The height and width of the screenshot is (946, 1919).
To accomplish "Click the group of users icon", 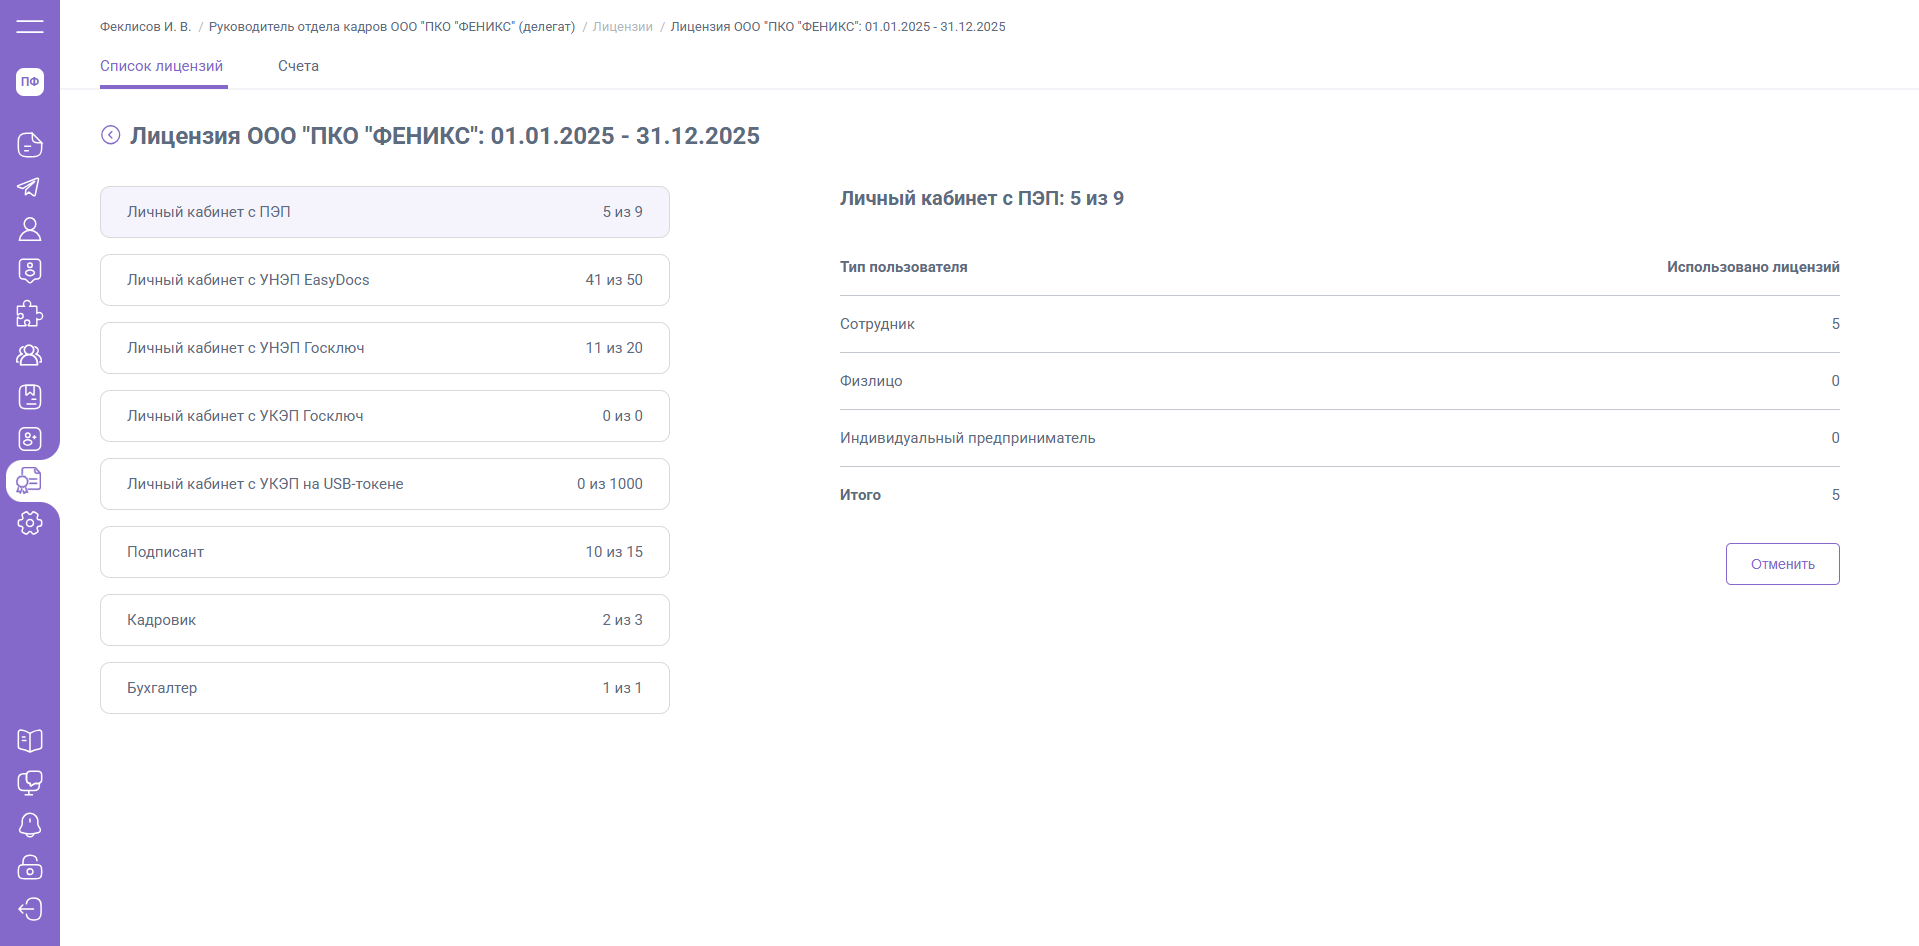I will pos(30,355).
